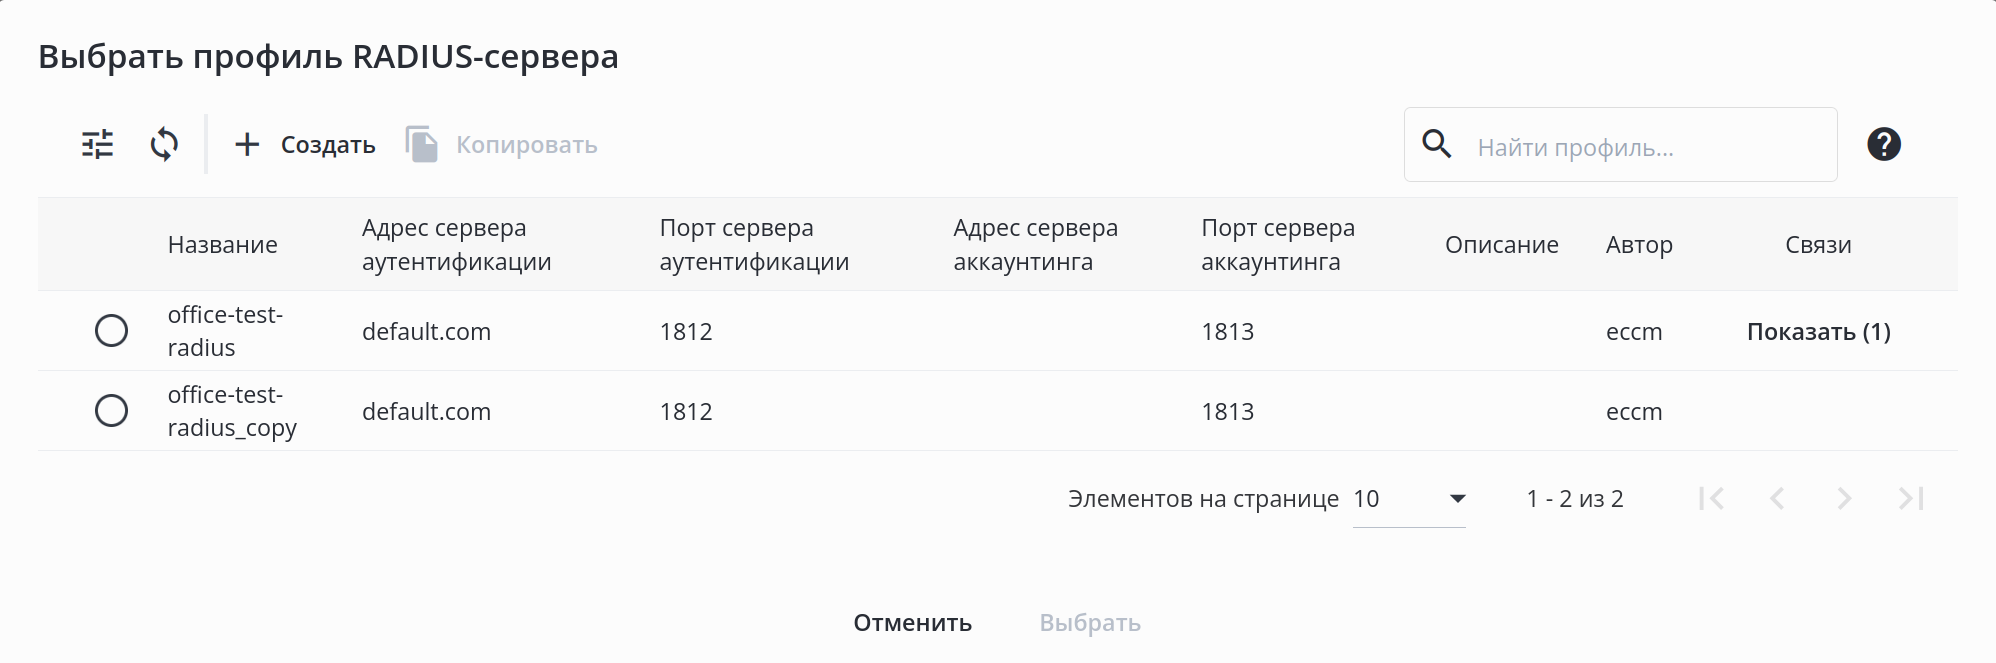
Task: Select the office-test-radius profile radio button
Action: [x=111, y=331]
